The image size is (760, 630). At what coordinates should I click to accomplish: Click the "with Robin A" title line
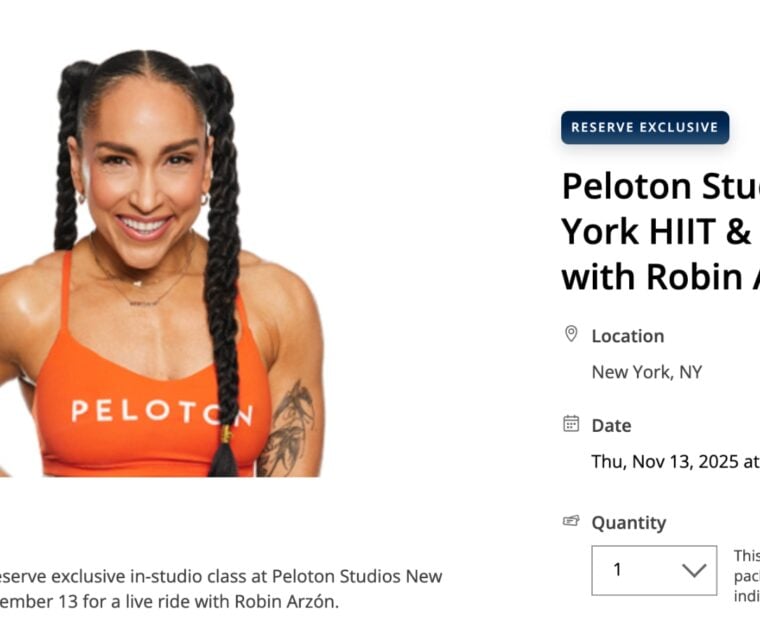661,277
